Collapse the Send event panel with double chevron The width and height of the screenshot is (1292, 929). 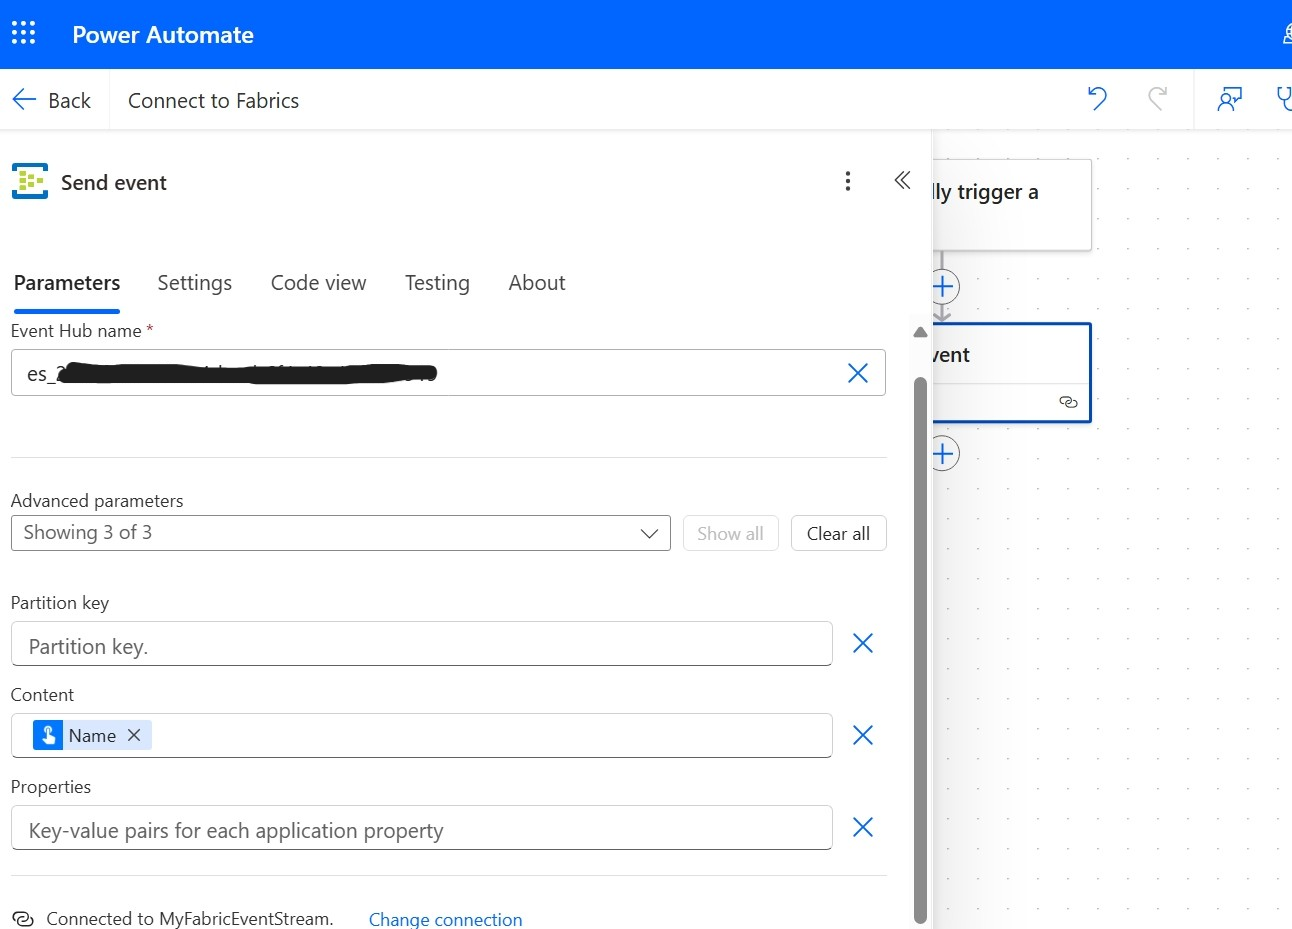pos(902,181)
